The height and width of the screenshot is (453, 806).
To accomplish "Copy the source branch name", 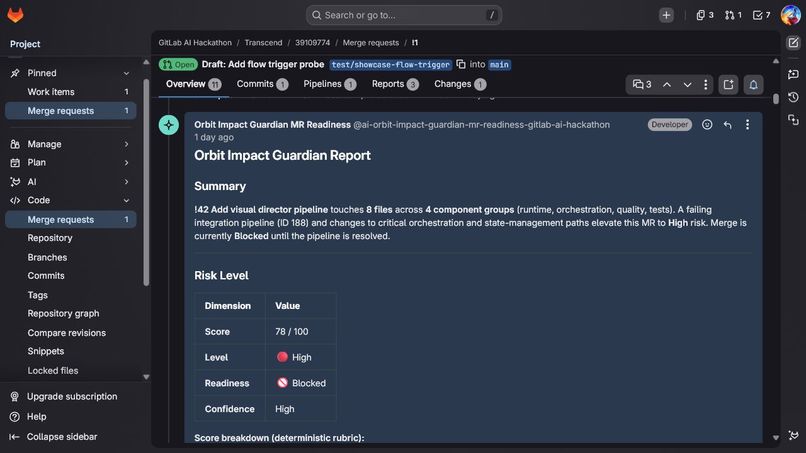I will pos(461,64).
